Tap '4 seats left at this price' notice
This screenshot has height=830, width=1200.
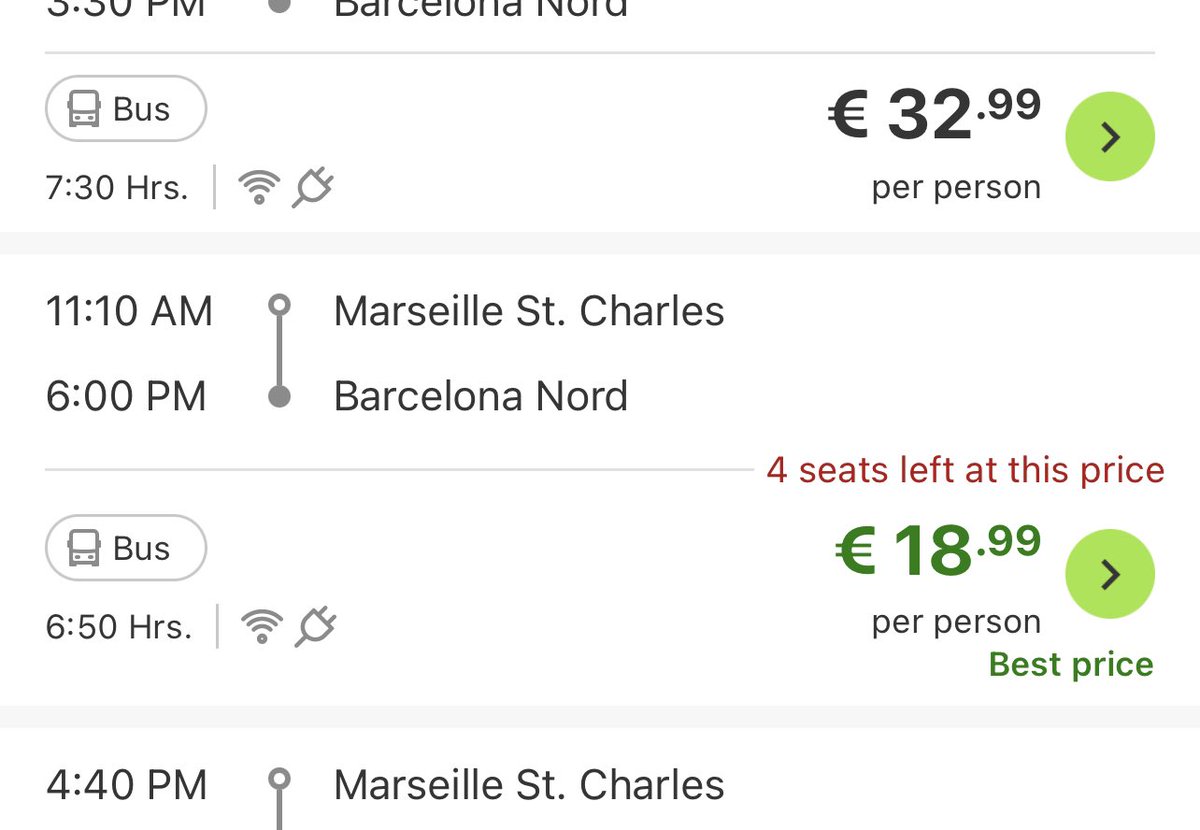(965, 470)
